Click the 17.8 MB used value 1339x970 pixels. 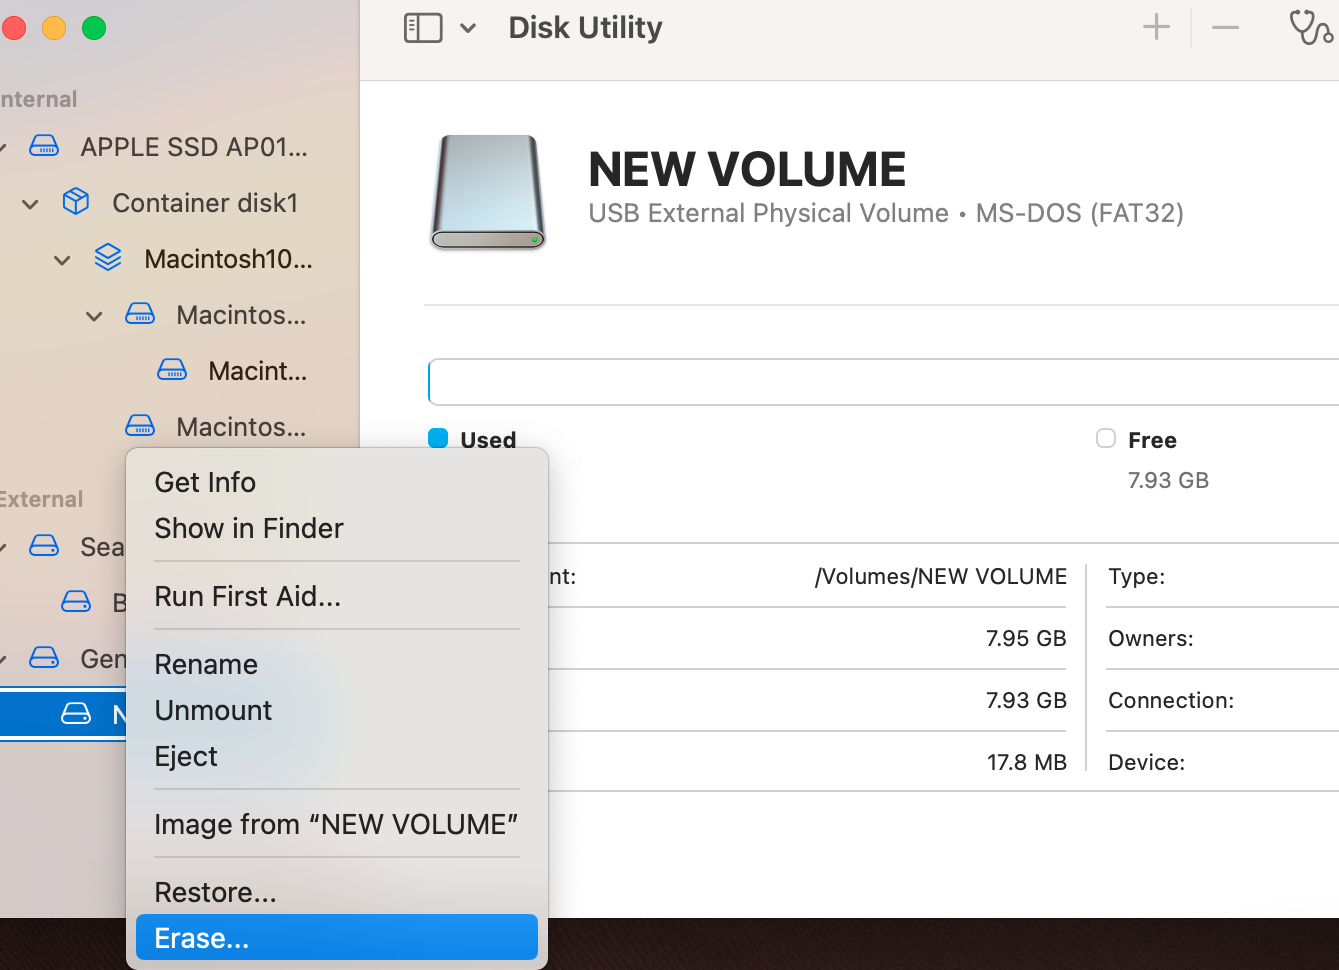1026,762
